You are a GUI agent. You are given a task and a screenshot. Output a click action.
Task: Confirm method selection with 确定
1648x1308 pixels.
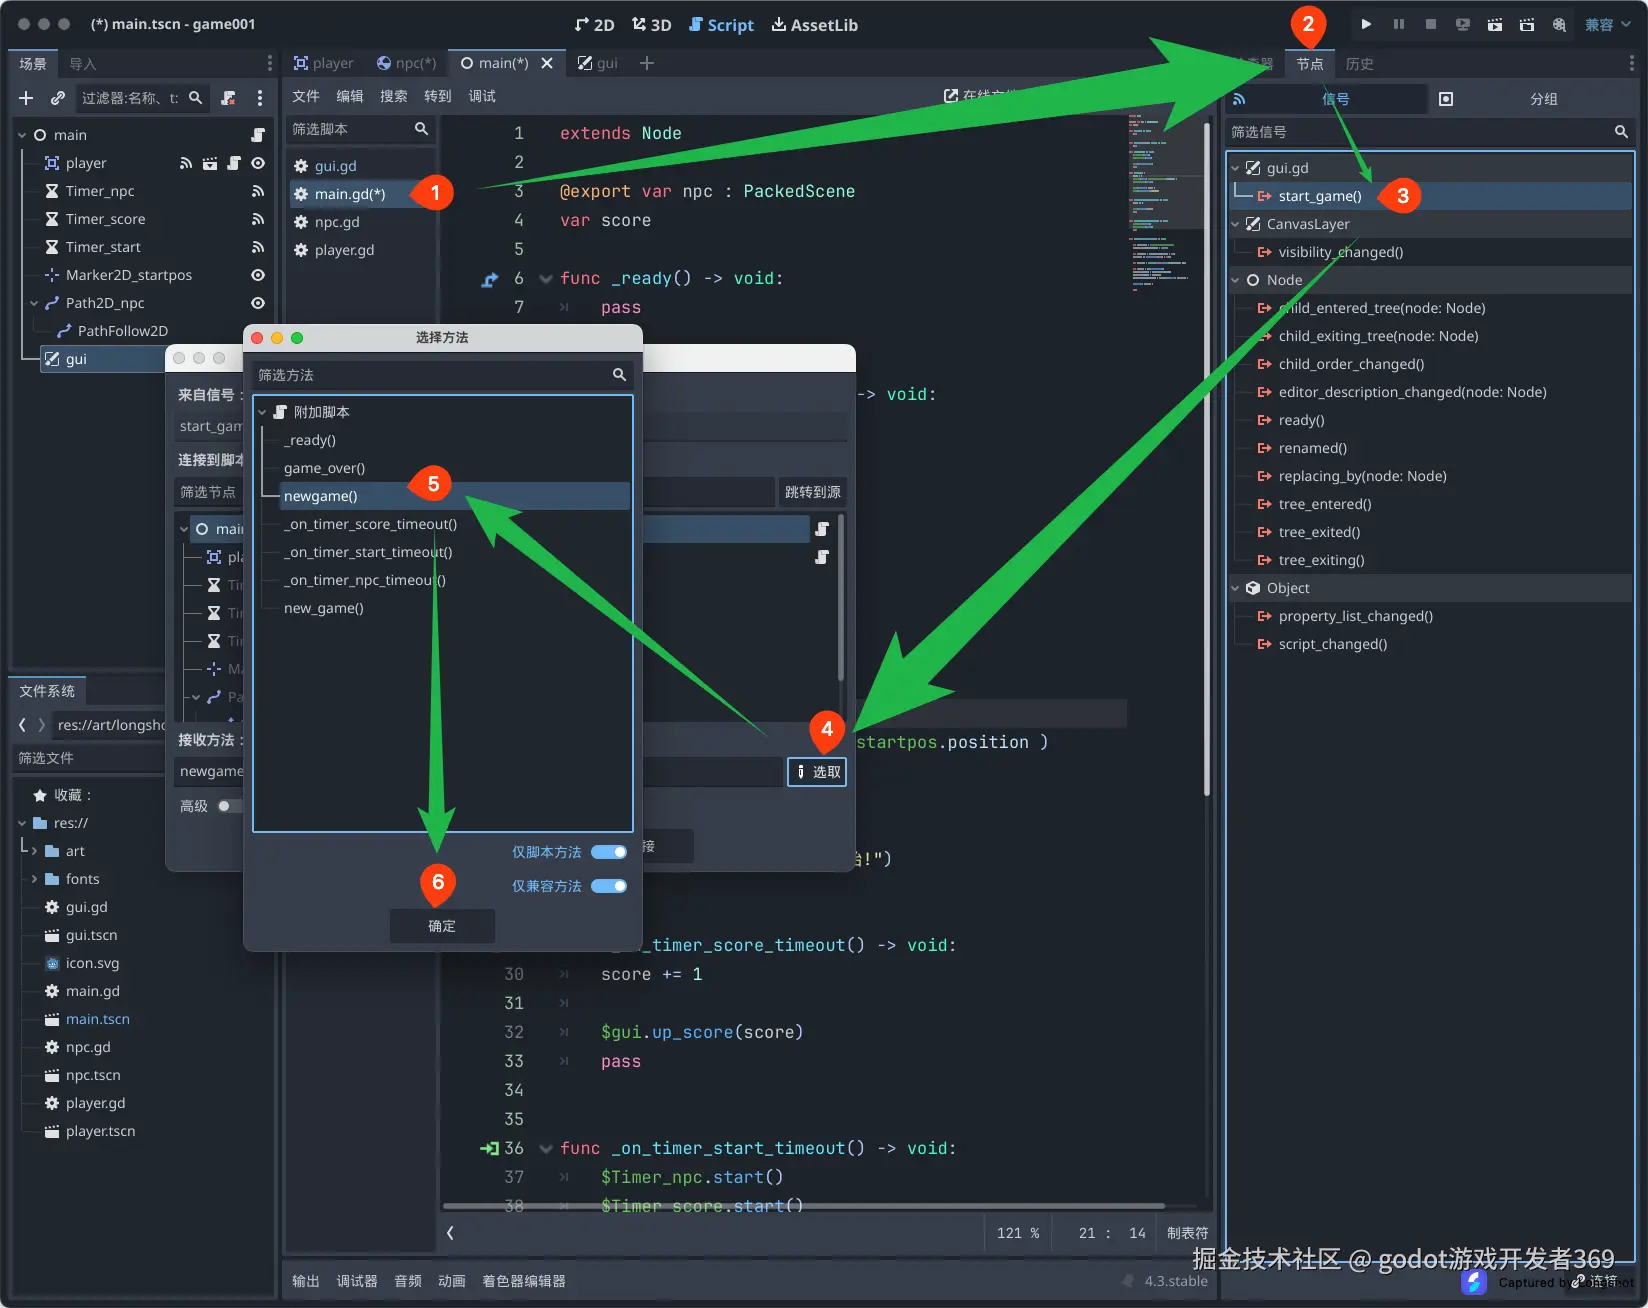tap(442, 926)
